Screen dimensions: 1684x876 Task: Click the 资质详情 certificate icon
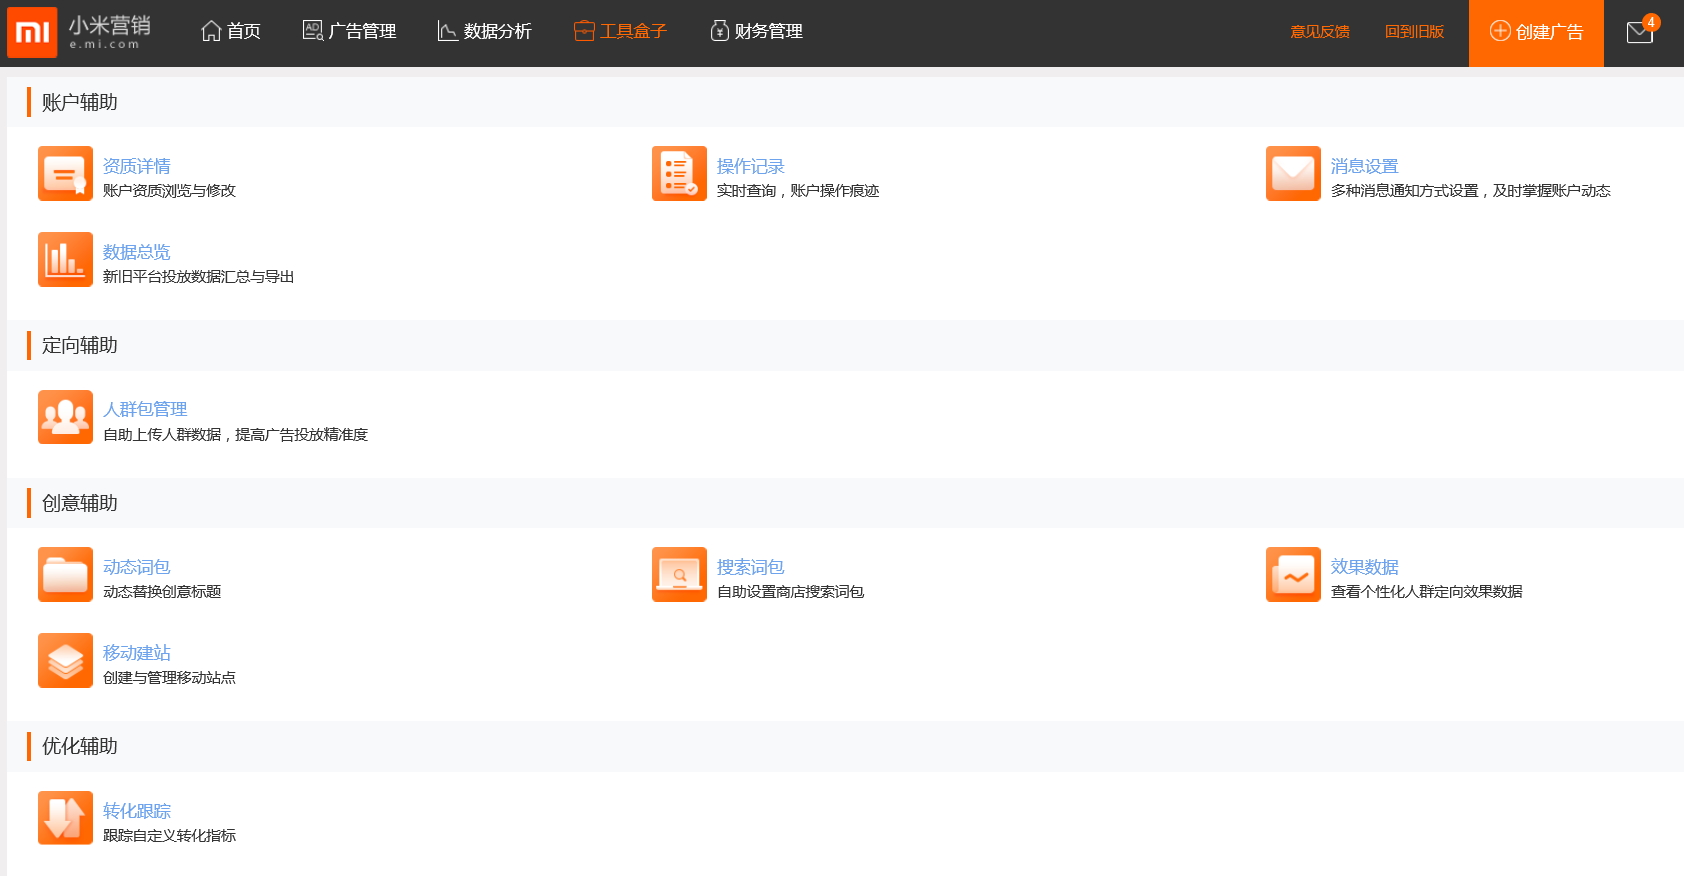click(65, 174)
